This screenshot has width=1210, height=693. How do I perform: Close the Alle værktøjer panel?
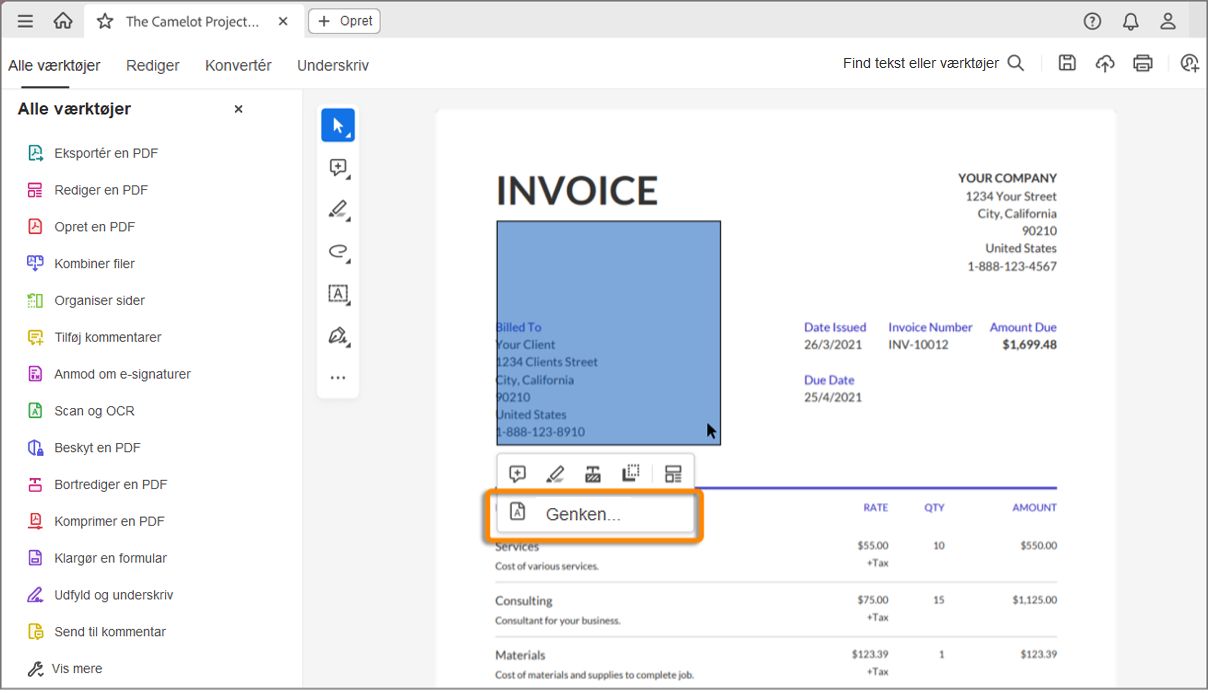238,109
